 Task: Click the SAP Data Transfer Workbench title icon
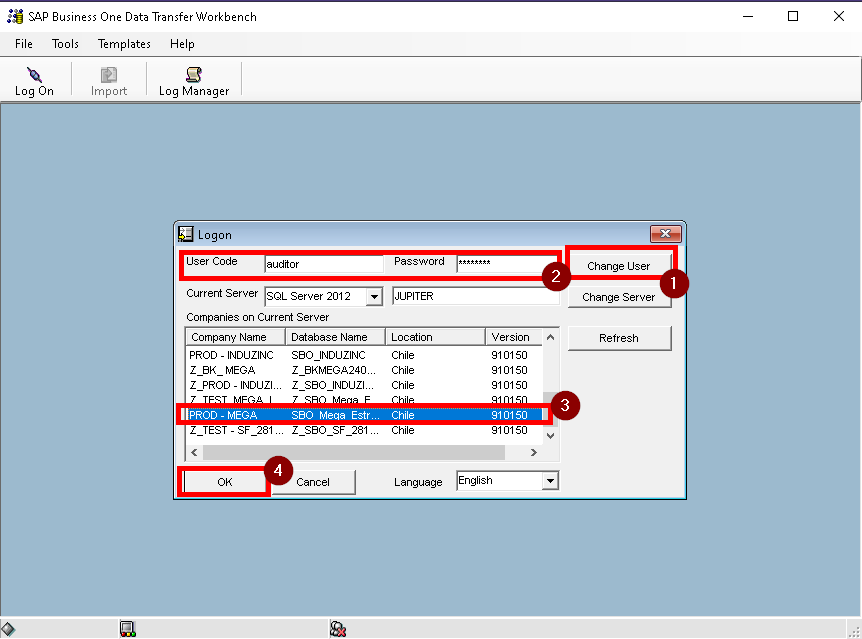[15, 16]
